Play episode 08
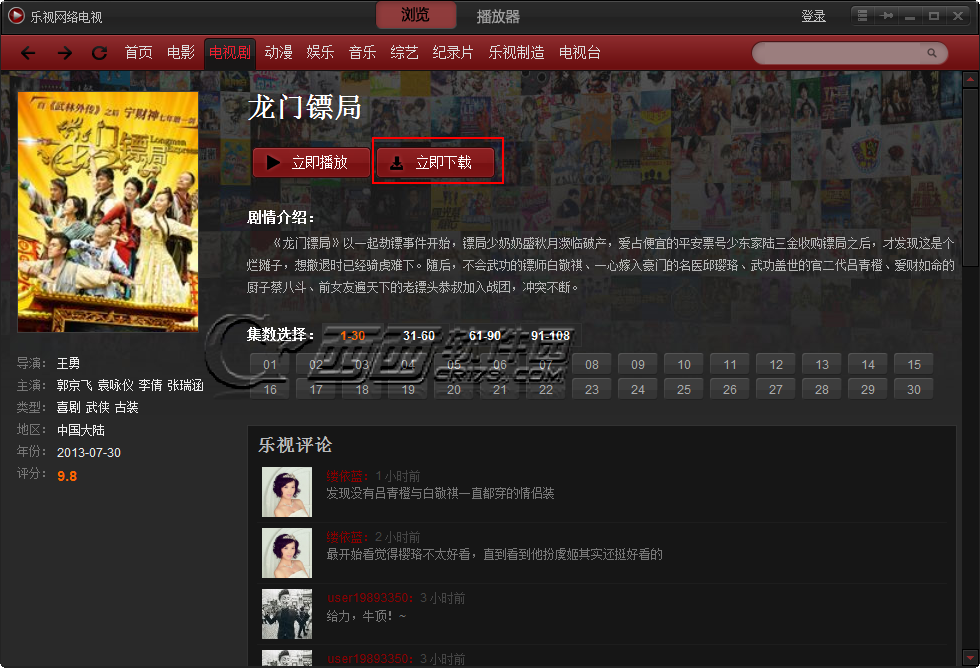The image size is (980, 668). click(x=592, y=364)
